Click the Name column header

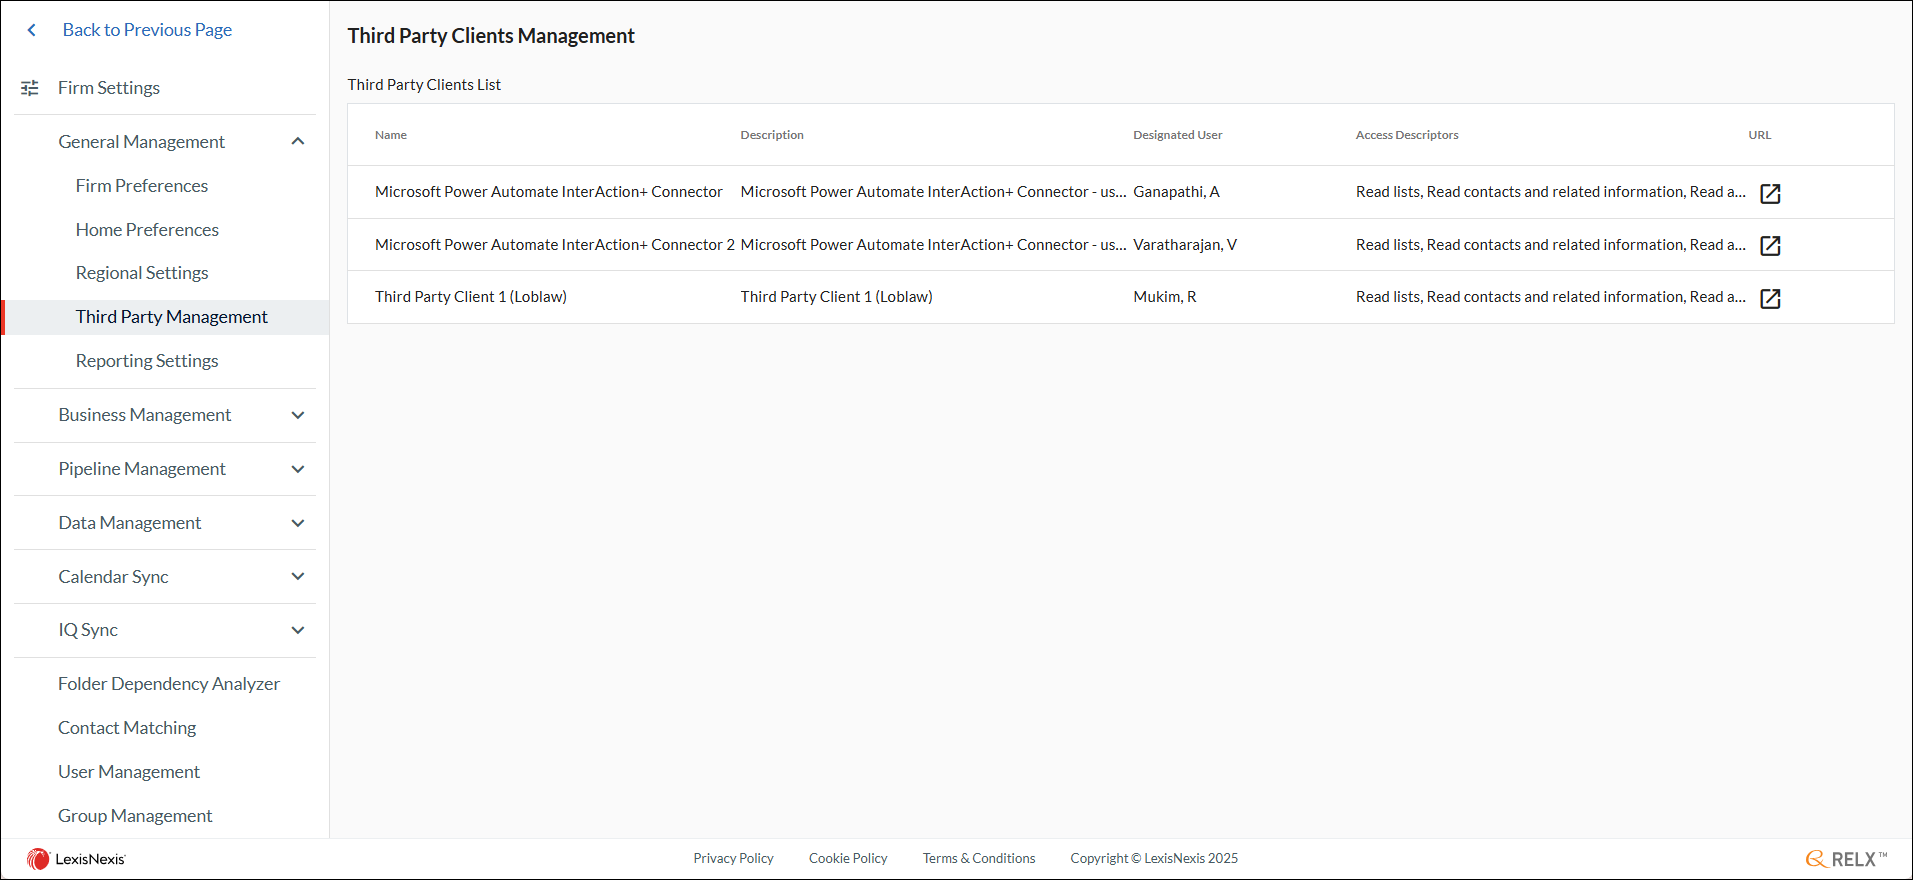[391, 135]
